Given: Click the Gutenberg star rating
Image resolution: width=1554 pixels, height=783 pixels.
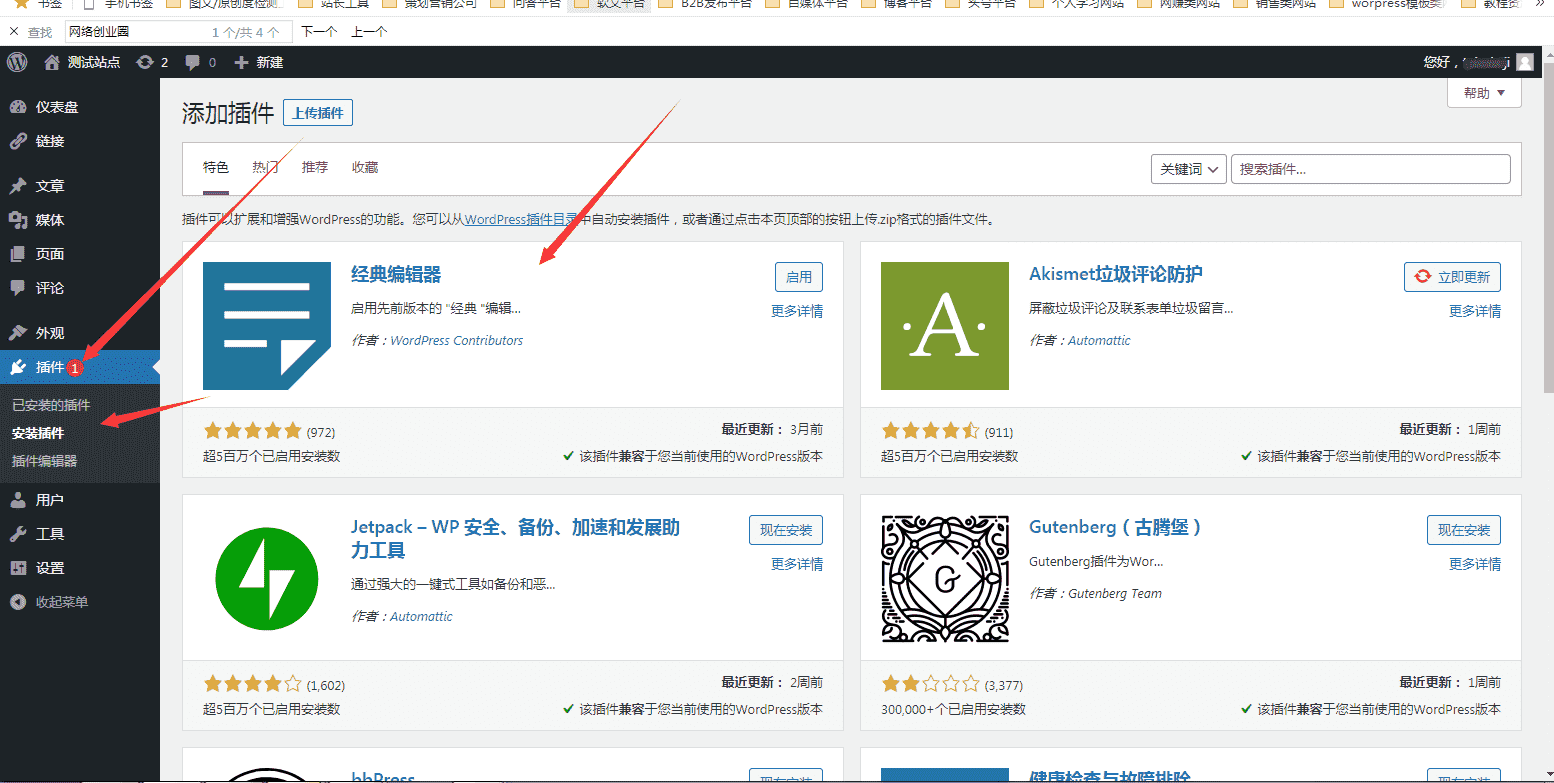Looking at the screenshot, I should (x=930, y=684).
